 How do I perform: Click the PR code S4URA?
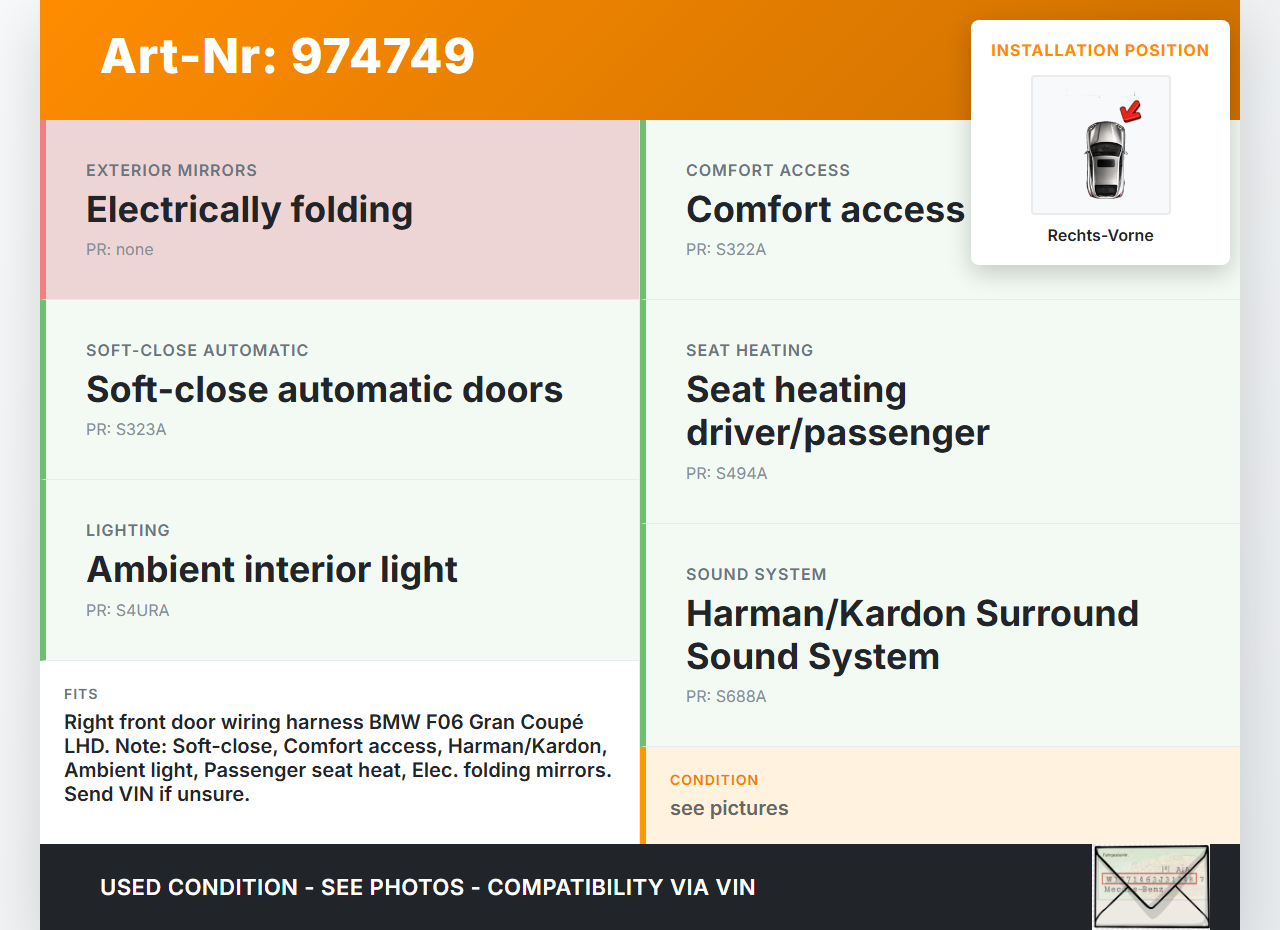[127, 611]
